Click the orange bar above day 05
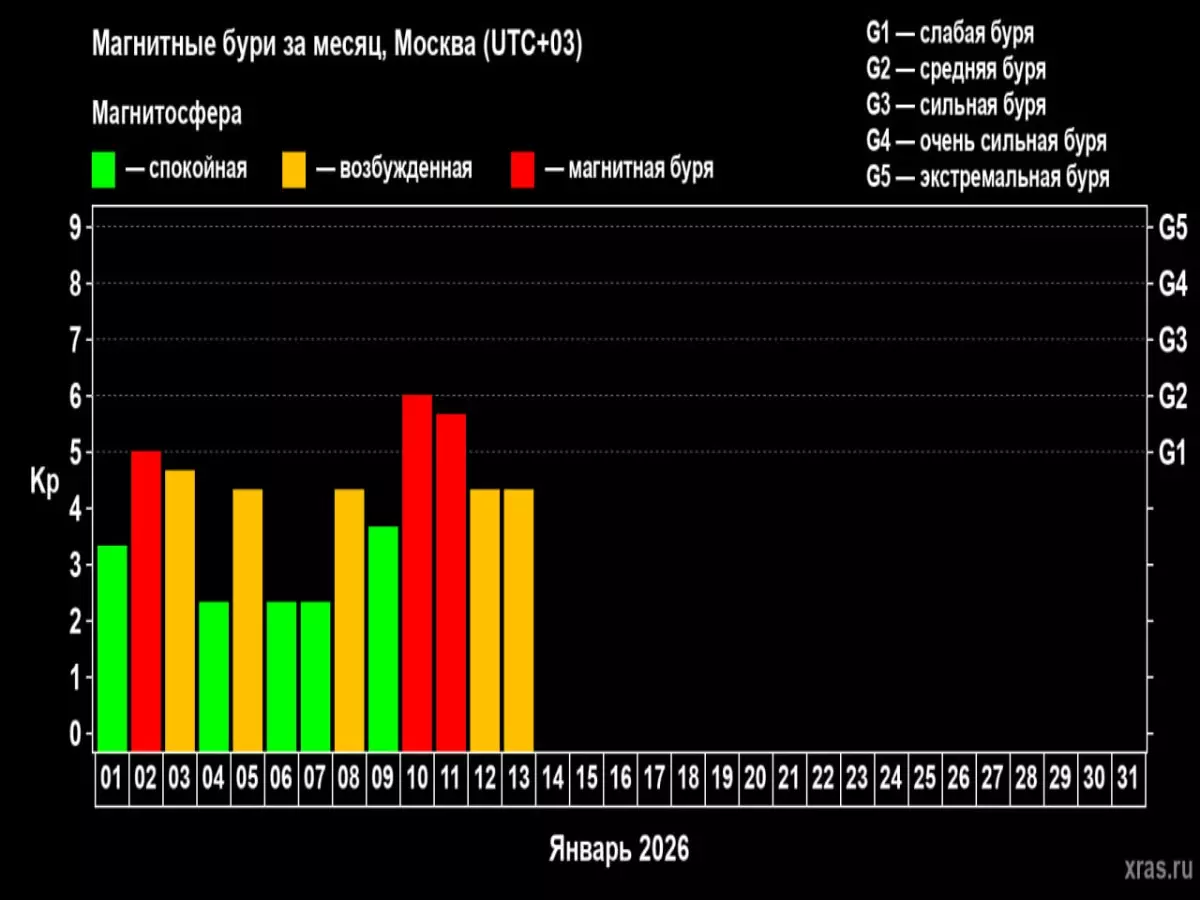1200x900 pixels. click(247, 619)
